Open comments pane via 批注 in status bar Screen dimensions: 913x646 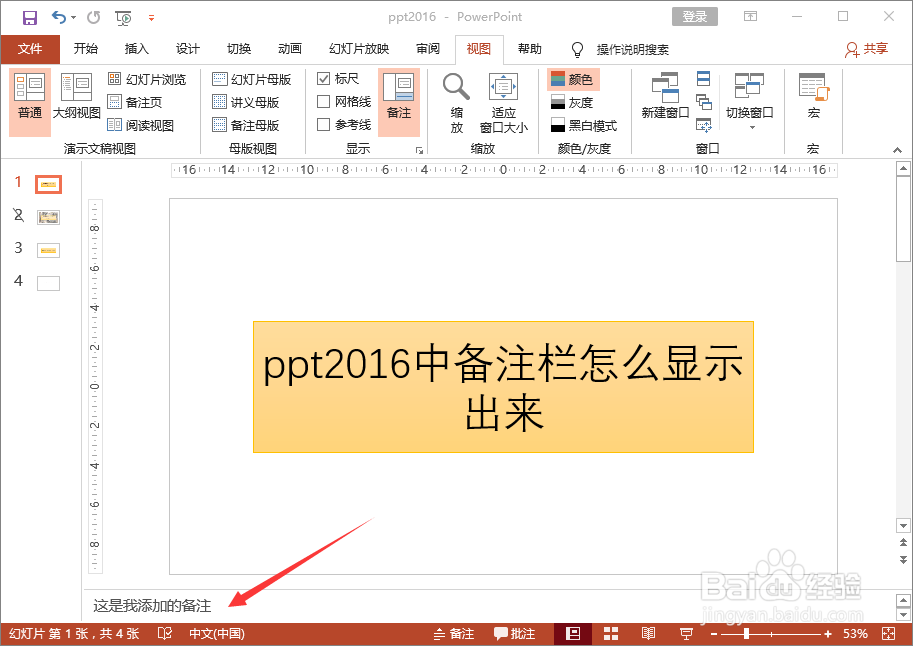514,633
